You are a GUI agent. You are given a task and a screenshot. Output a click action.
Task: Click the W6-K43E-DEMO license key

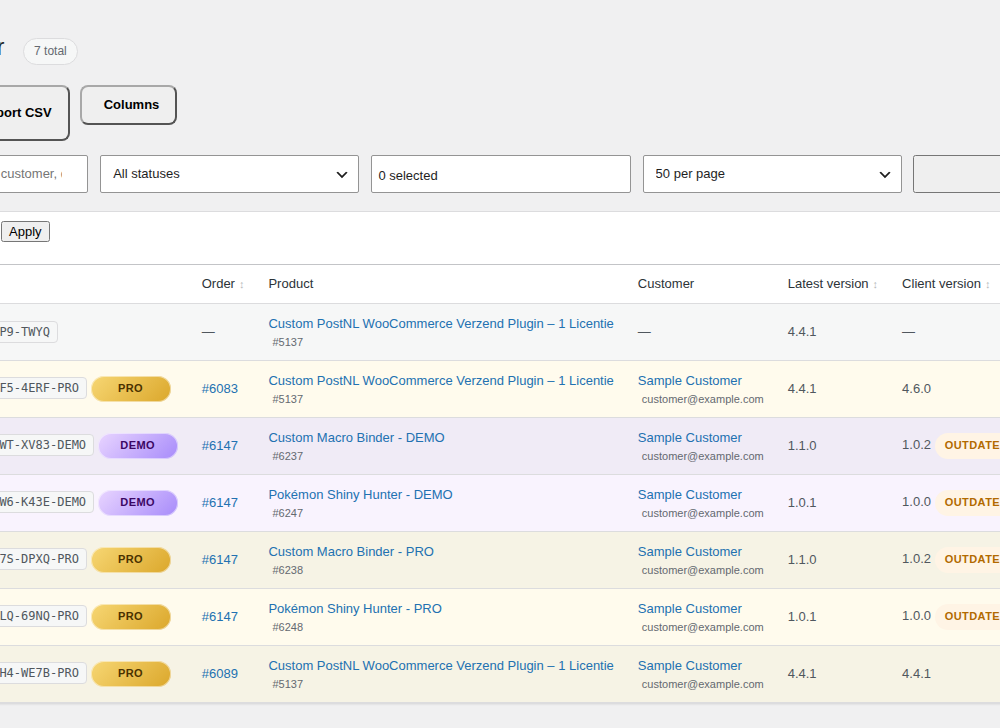[x=46, y=502]
